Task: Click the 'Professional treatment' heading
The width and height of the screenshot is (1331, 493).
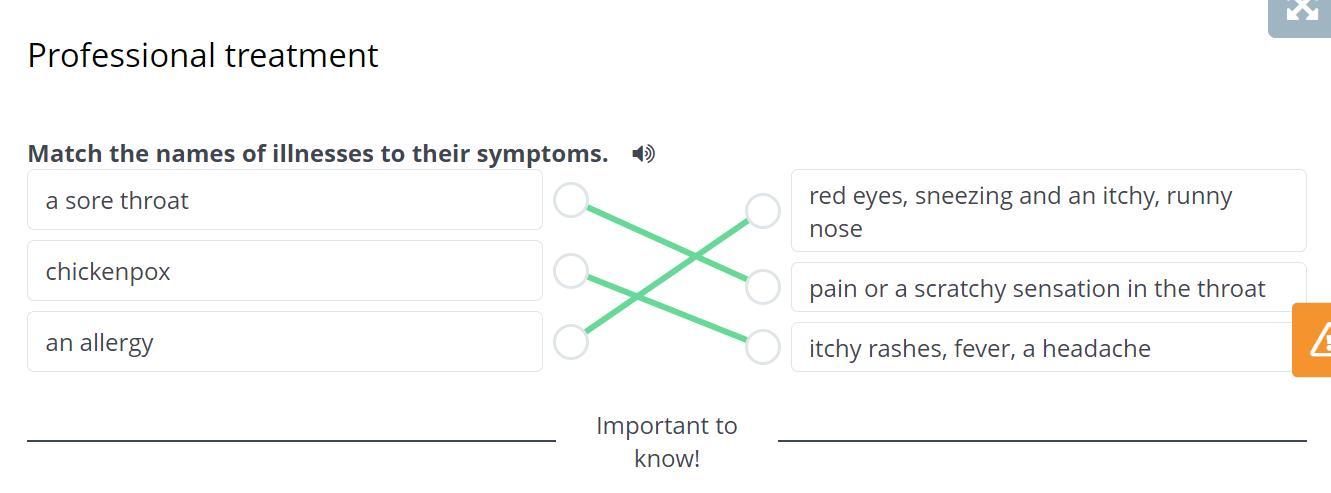Action: click(x=203, y=55)
